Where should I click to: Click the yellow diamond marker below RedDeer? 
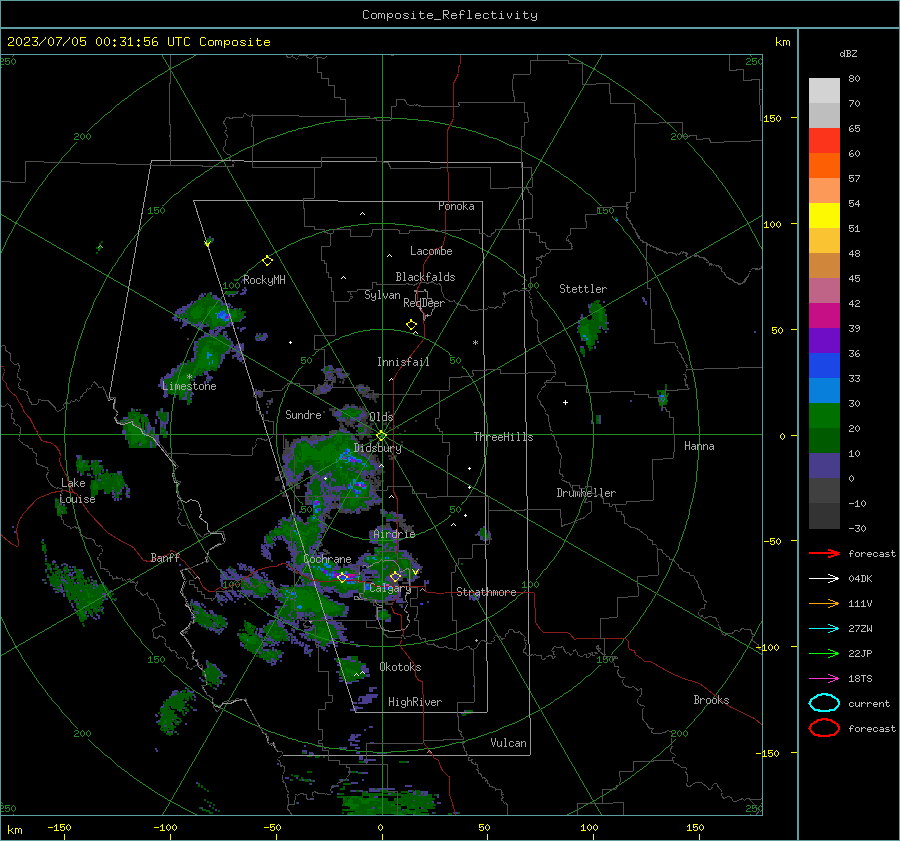411,325
